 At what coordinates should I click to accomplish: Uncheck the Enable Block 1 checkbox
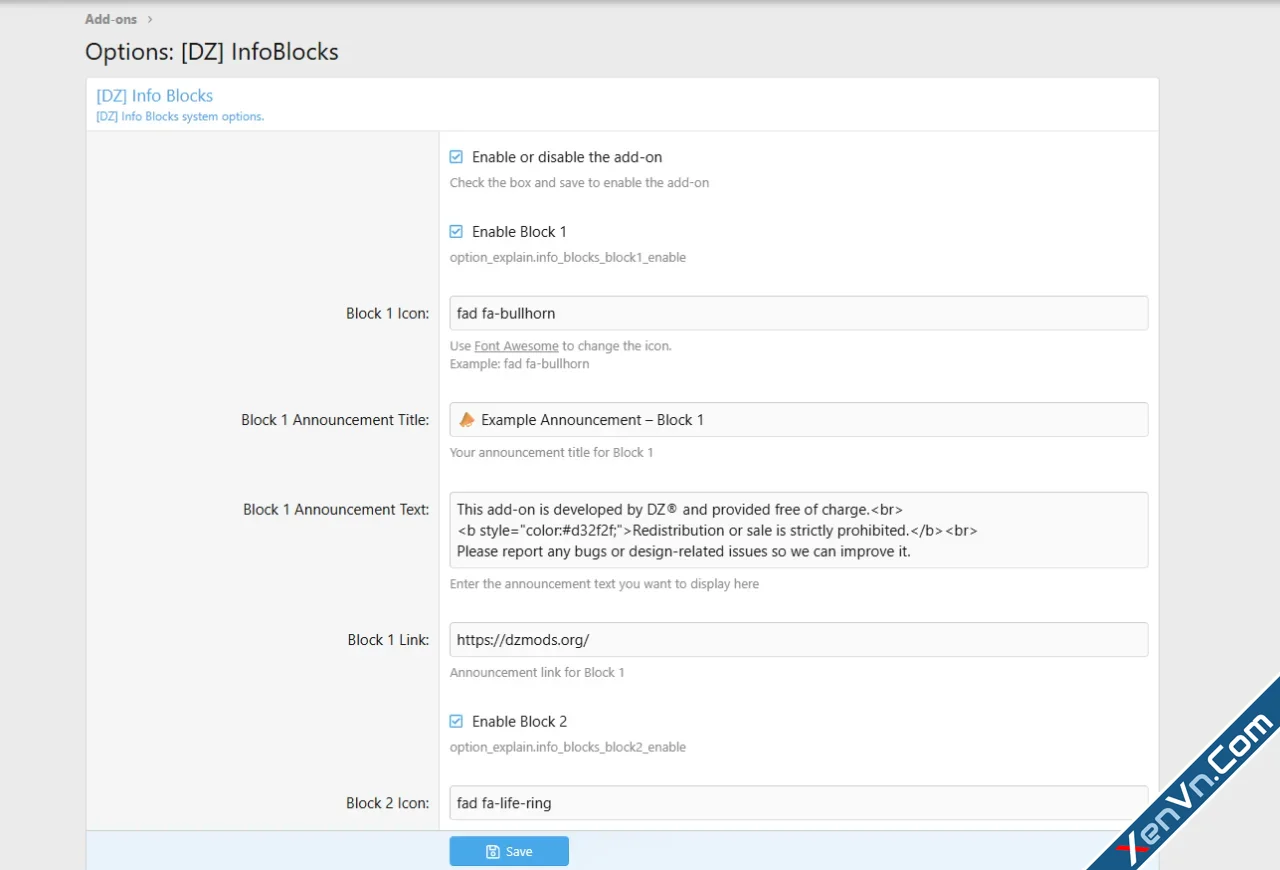click(457, 232)
